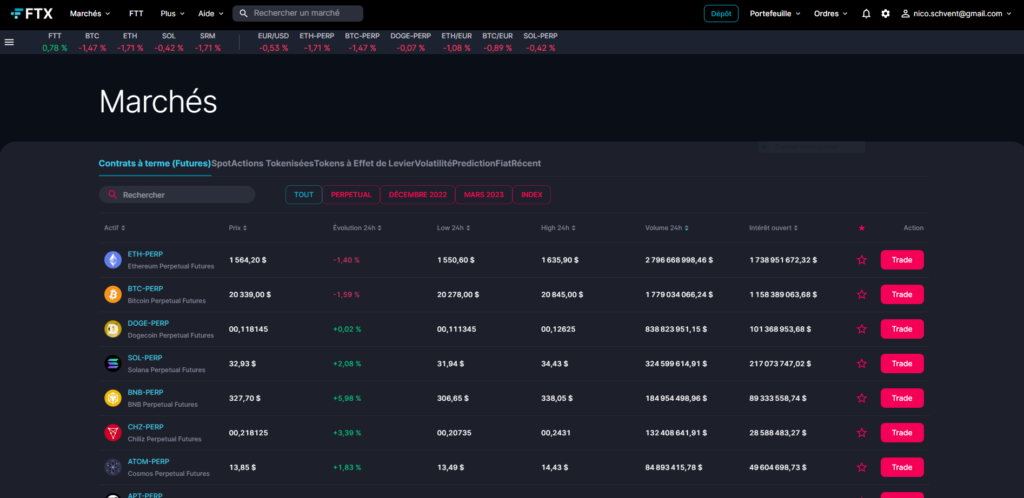
Task: Open the hamburger menu in the ticker bar
Action: pos(9,42)
